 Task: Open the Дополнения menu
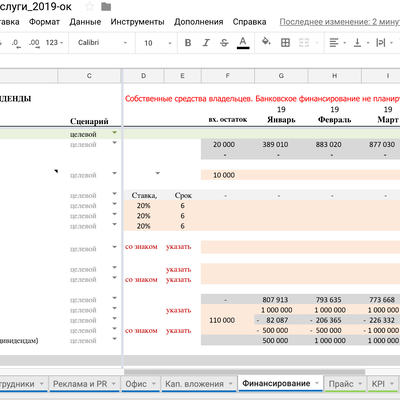click(199, 22)
